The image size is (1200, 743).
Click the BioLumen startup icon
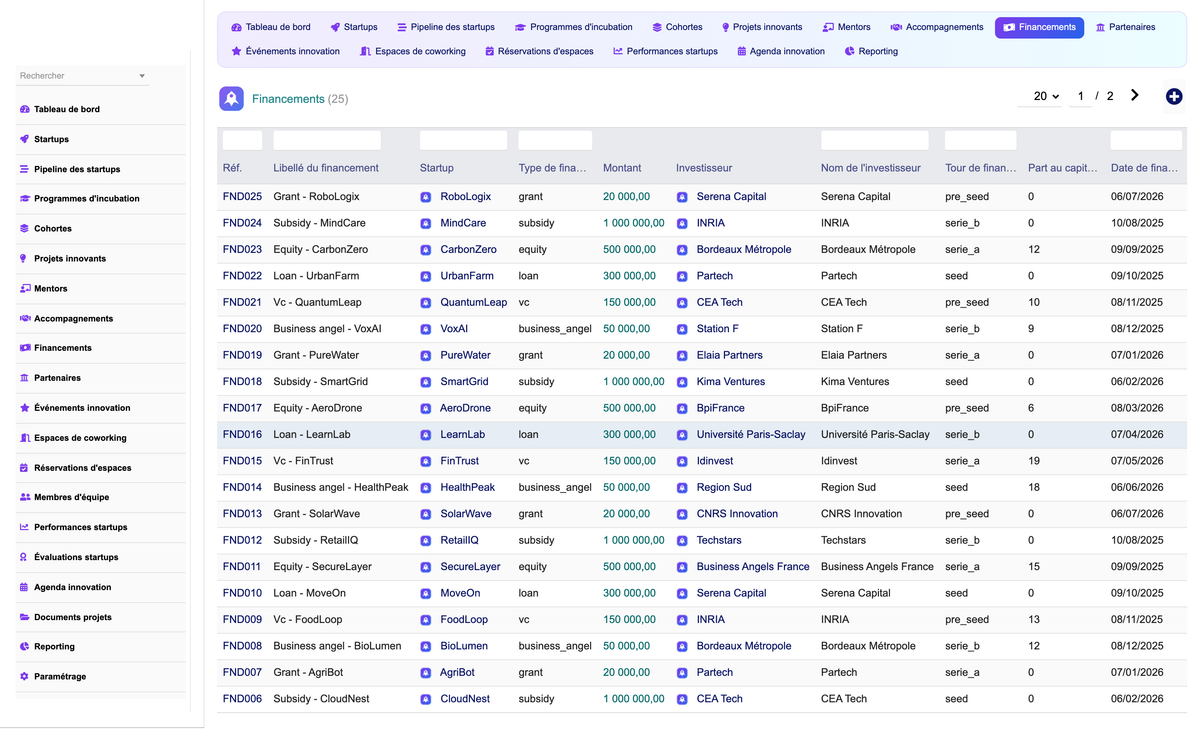[426, 647]
